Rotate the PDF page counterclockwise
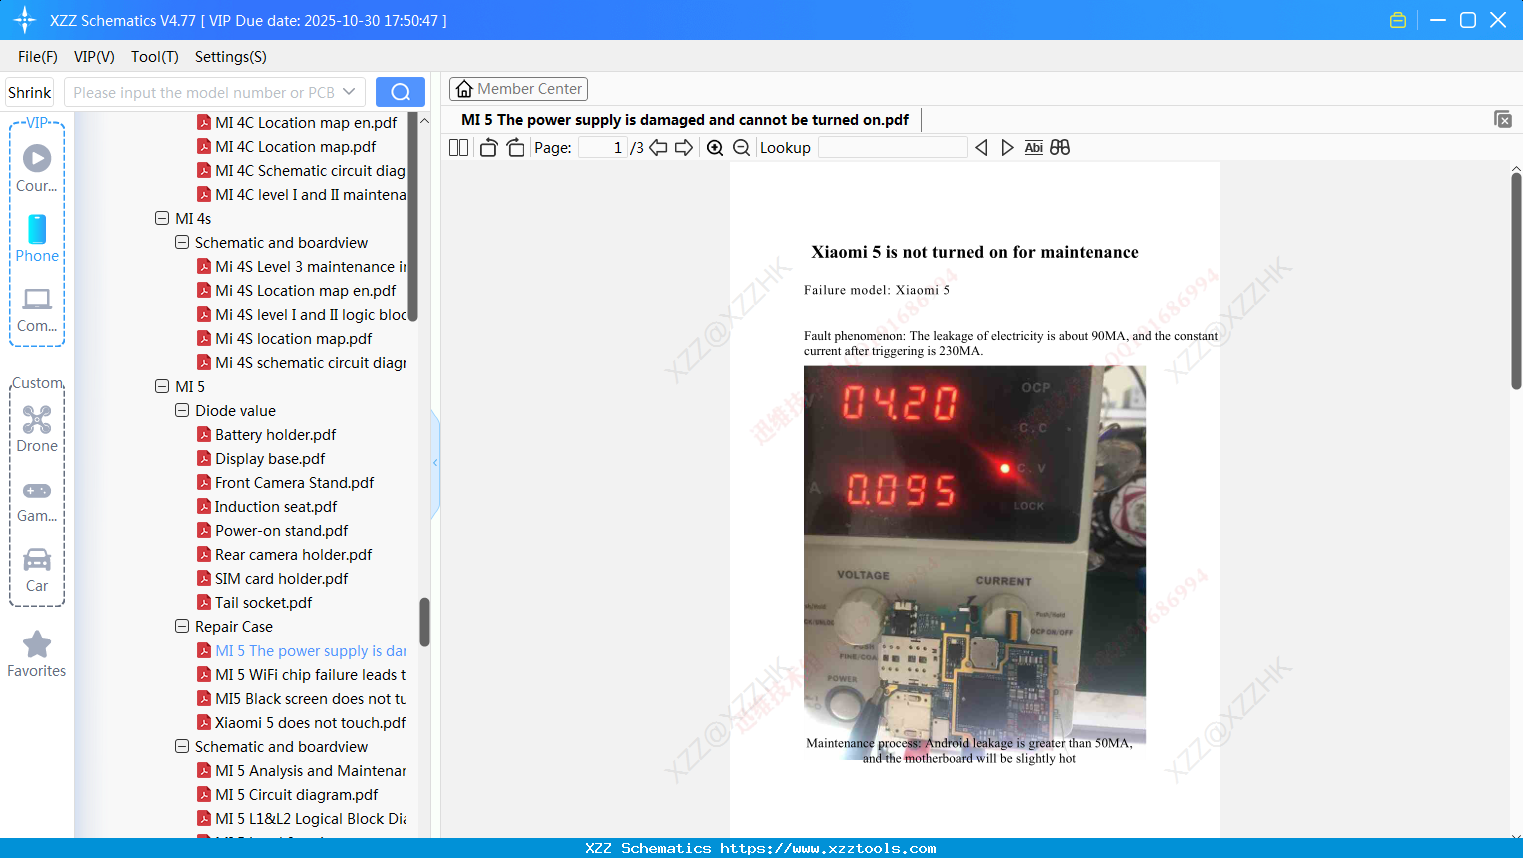1523x858 pixels. pyautogui.click(x=487, y=147)
